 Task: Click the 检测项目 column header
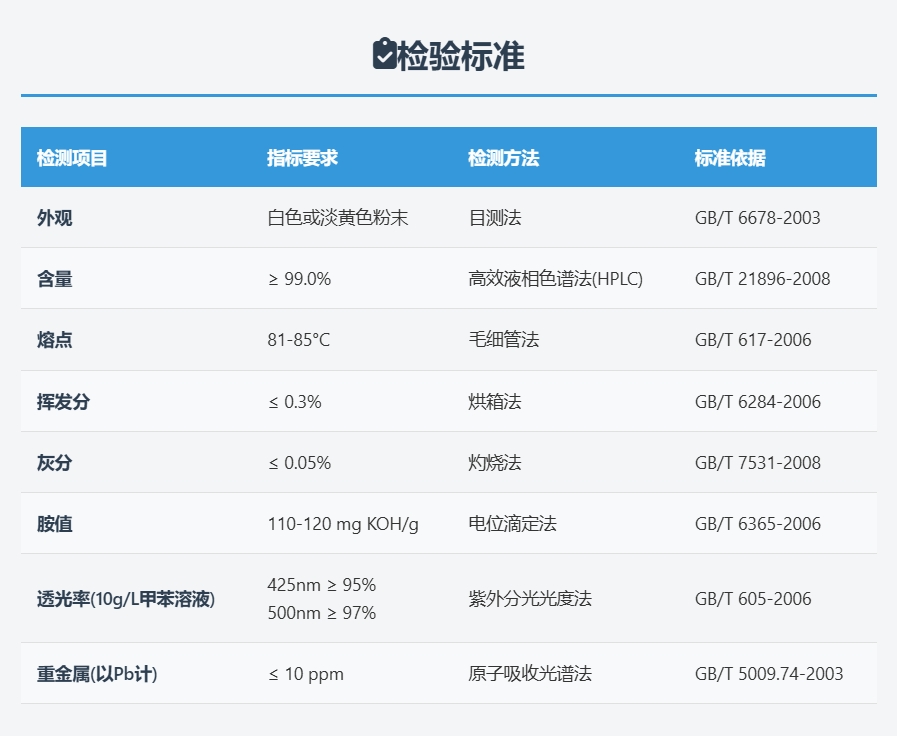72,158
